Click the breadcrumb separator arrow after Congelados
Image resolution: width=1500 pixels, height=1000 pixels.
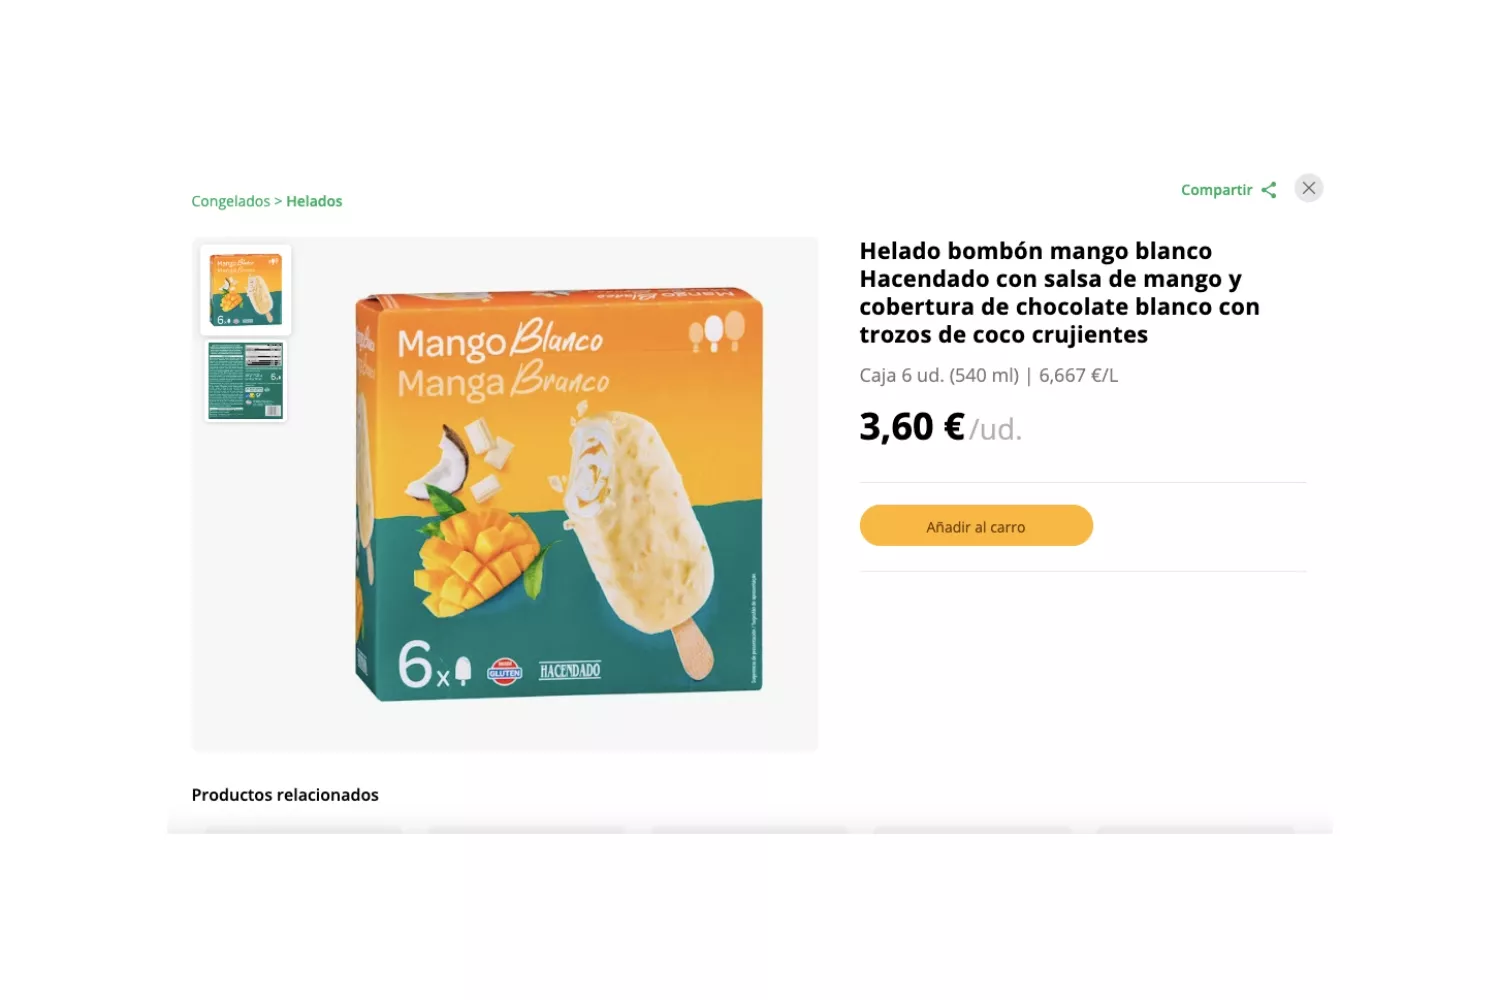pos(278,201)
